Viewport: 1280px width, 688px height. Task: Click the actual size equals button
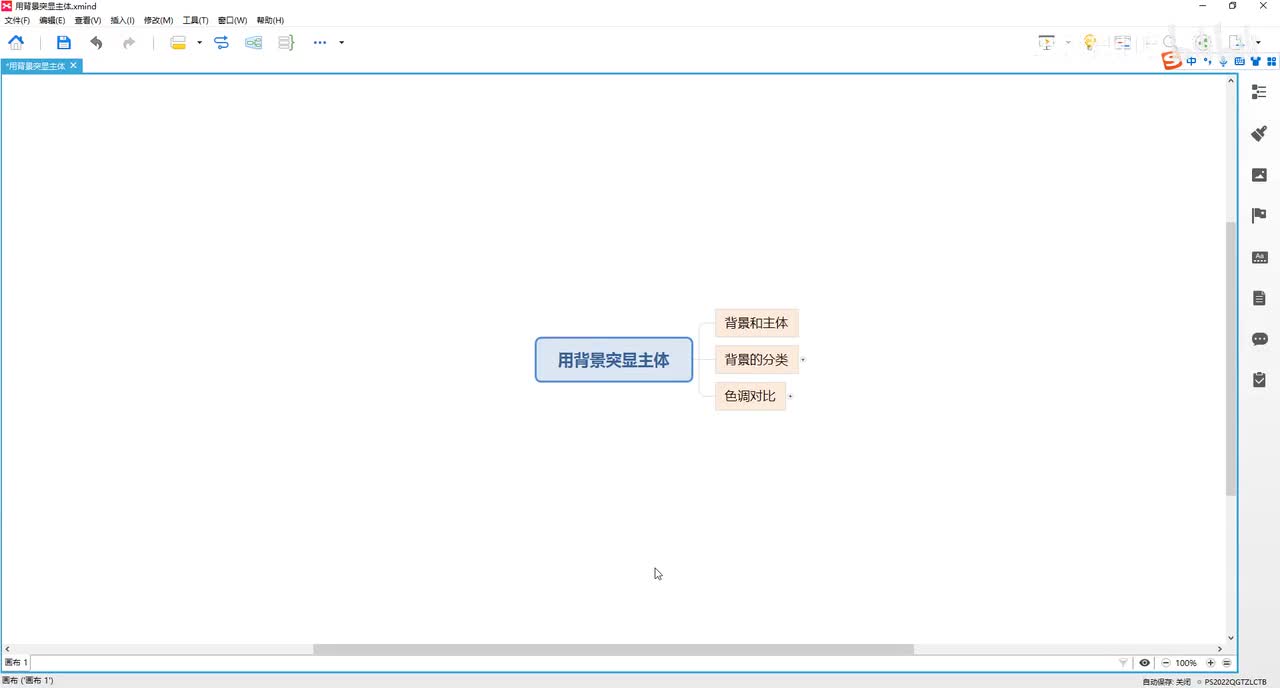(1227, 663)
